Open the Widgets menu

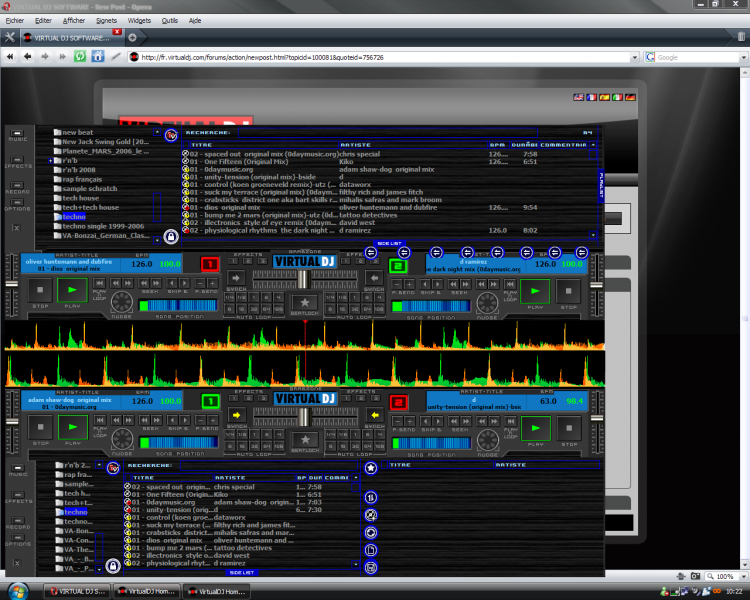[x=140, y=20]
